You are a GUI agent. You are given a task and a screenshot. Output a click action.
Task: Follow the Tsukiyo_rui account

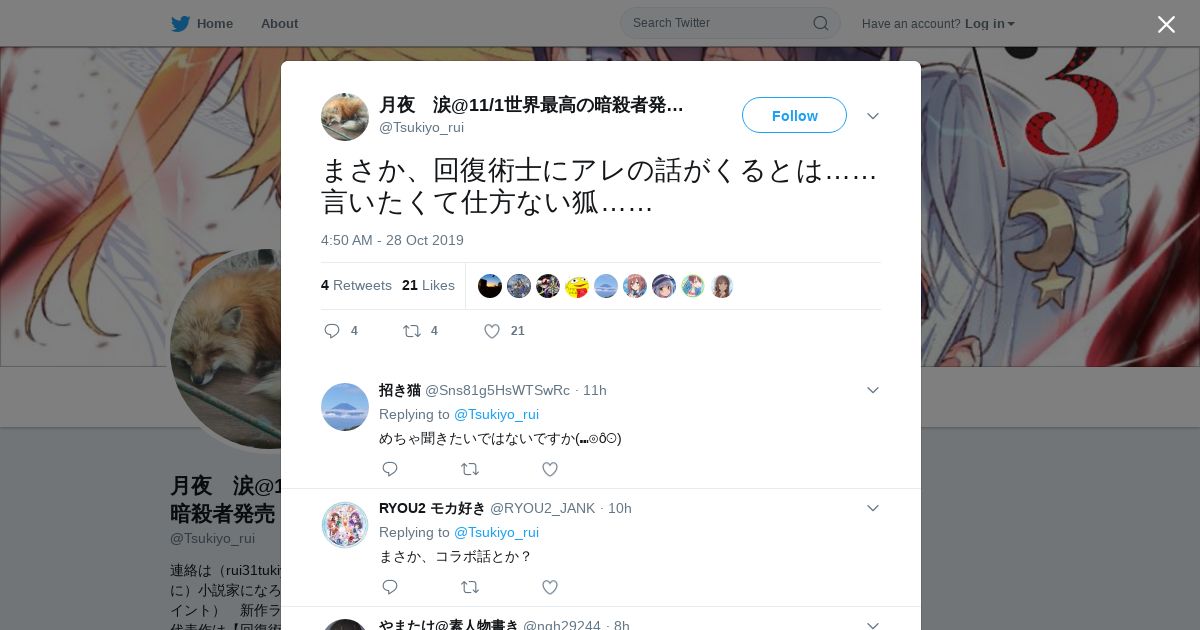coord(794,115)
